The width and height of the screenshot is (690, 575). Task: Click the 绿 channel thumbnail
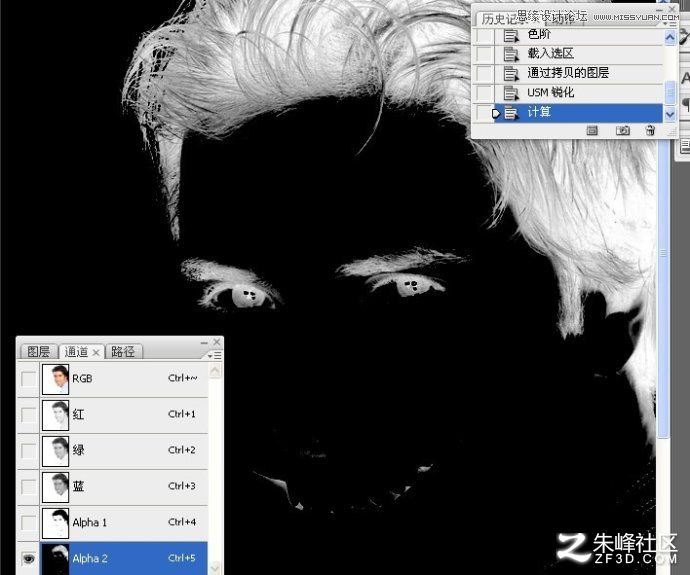tap(55, 451)
